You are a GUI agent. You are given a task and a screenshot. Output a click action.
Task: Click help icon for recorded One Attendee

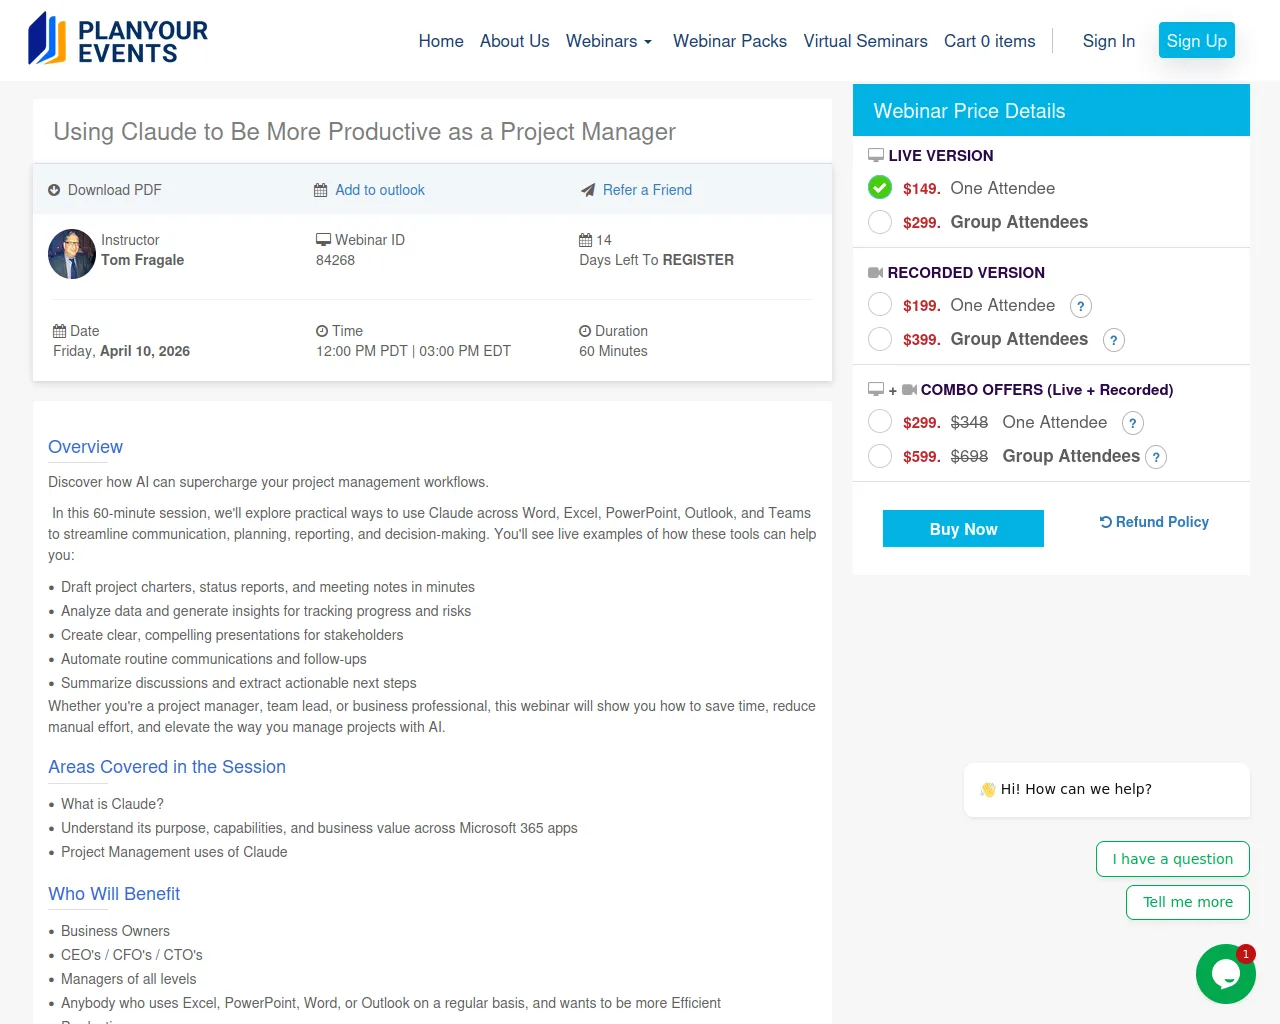coord(1081,306)
